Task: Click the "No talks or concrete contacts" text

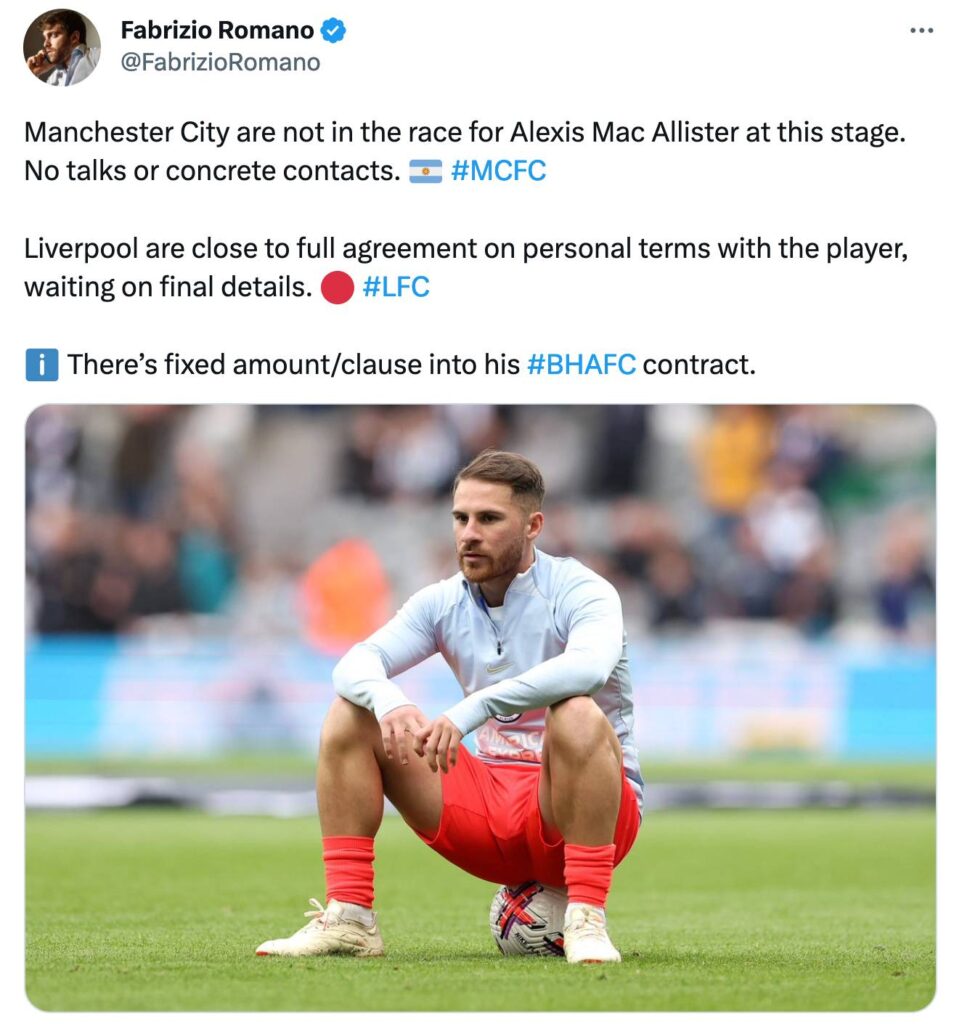Action: pos(211,171)
